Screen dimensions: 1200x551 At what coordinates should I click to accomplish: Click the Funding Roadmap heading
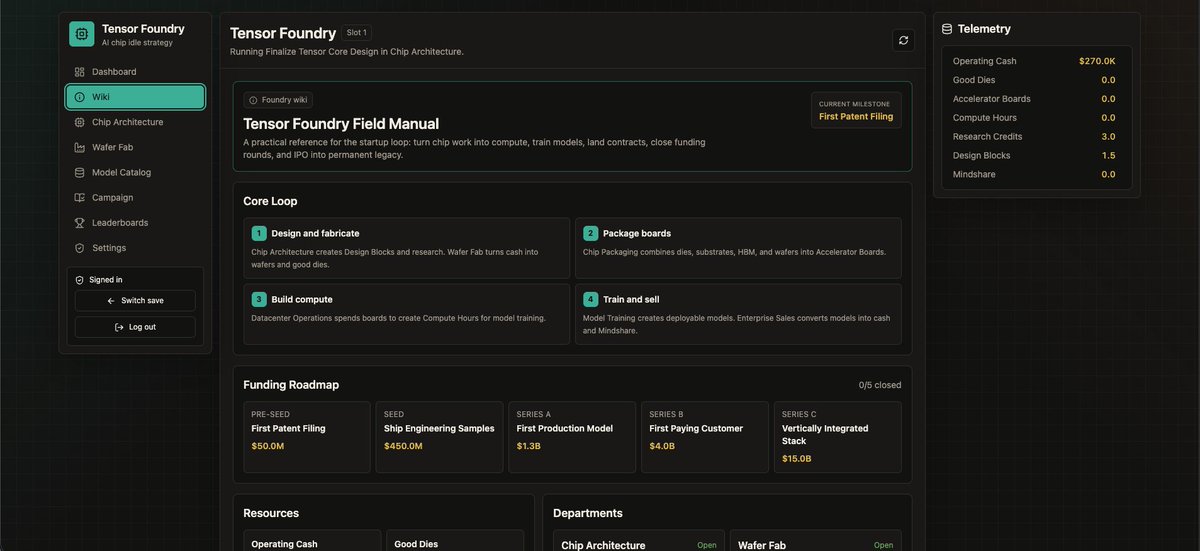291,385
